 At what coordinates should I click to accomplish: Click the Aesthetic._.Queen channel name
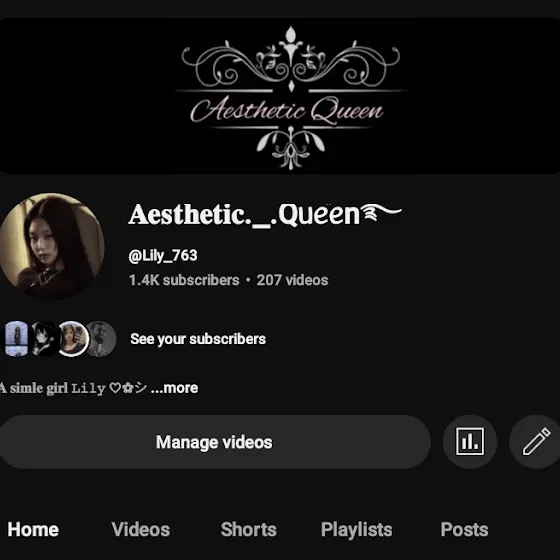(x=265, y=215)
